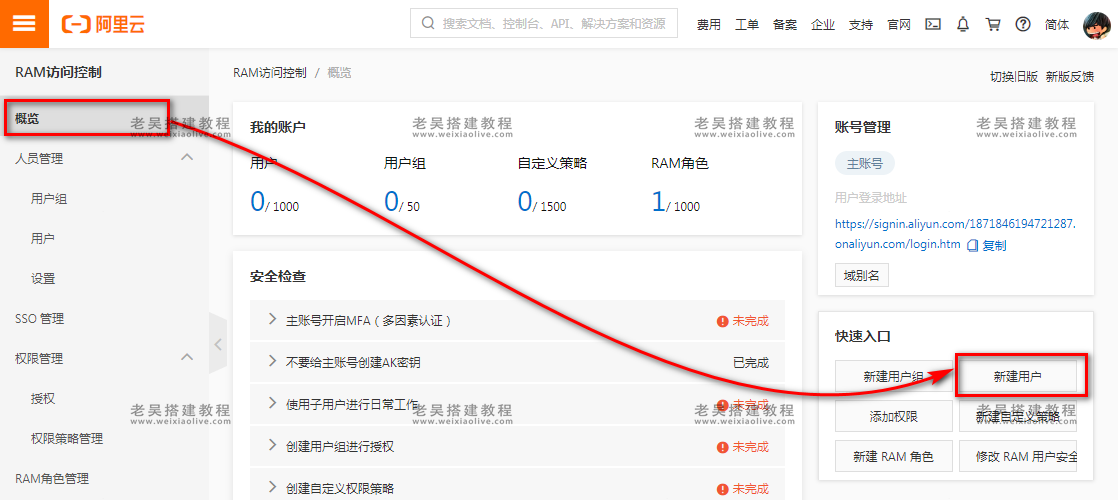
Task: Click the 复制 link
Action: tap(995, 245)
